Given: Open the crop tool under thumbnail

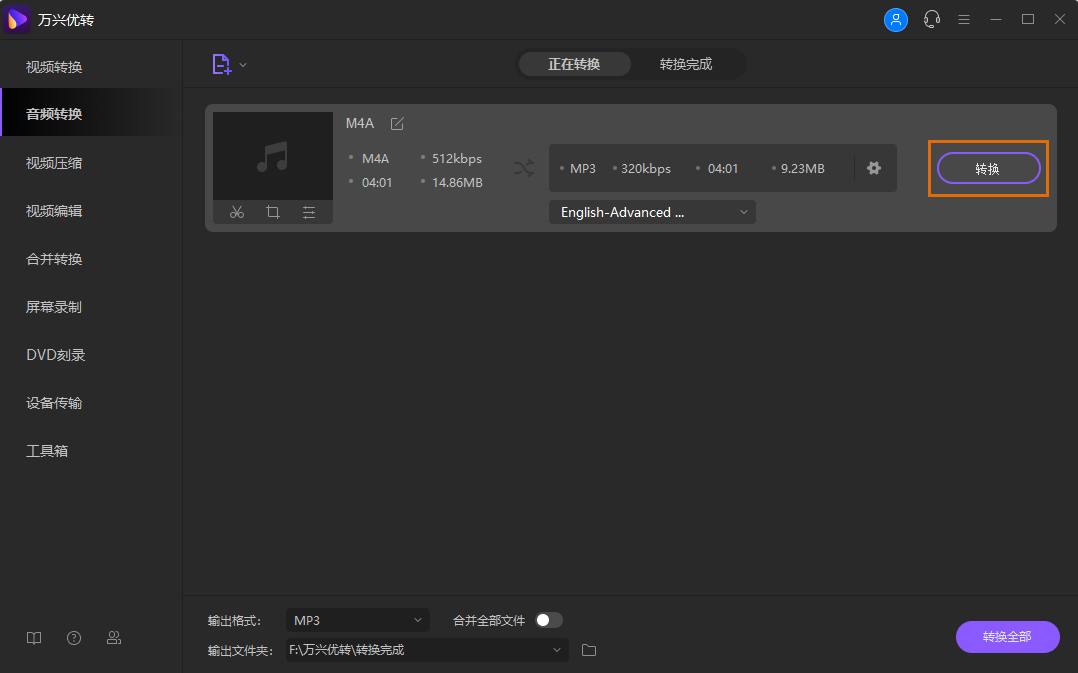Looking at the screenshot, I should pyautogui.click(x=273, y=212).
